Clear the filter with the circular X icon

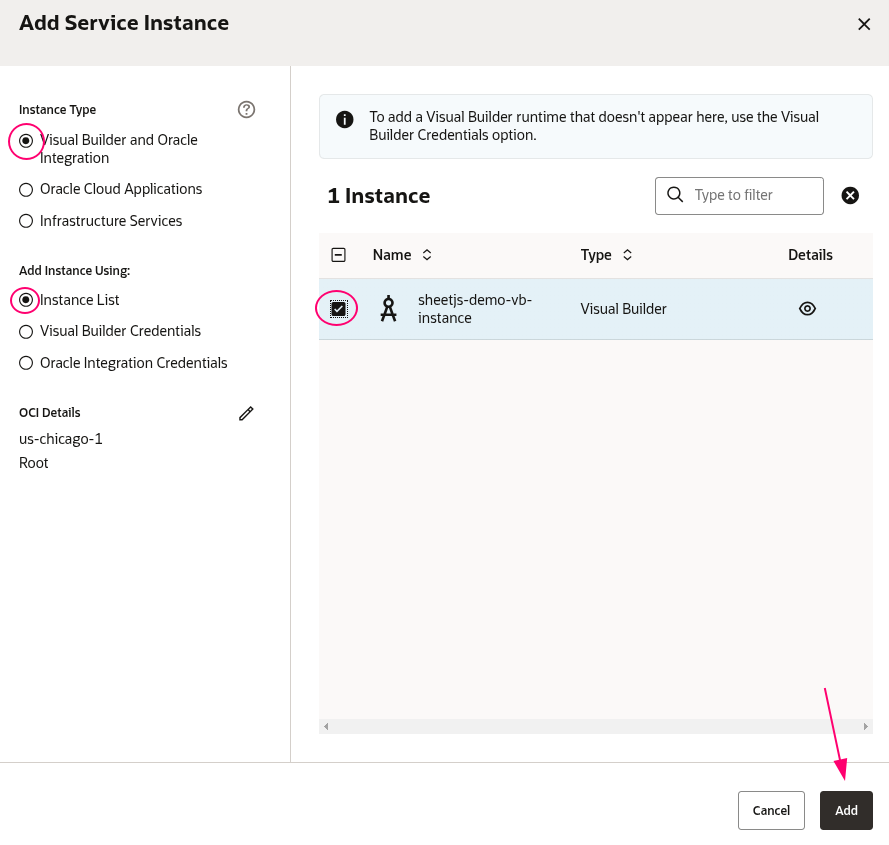[x=850, y=195]
